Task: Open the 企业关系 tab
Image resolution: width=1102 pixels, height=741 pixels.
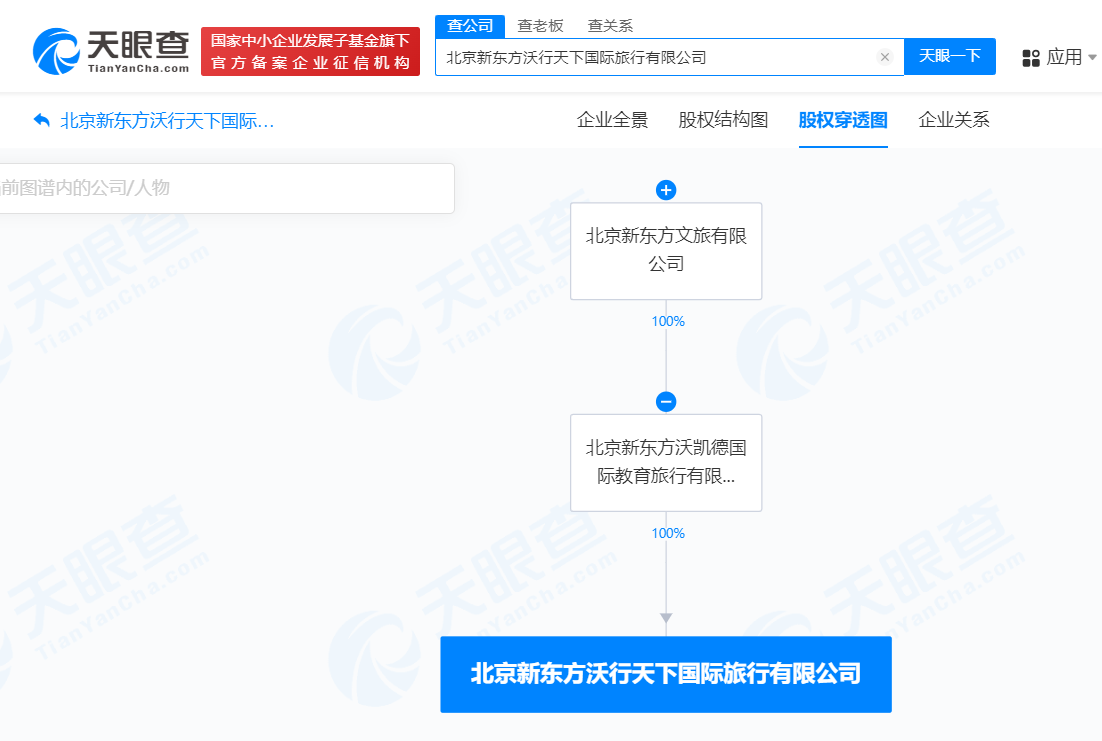Action: click(953, 119)
